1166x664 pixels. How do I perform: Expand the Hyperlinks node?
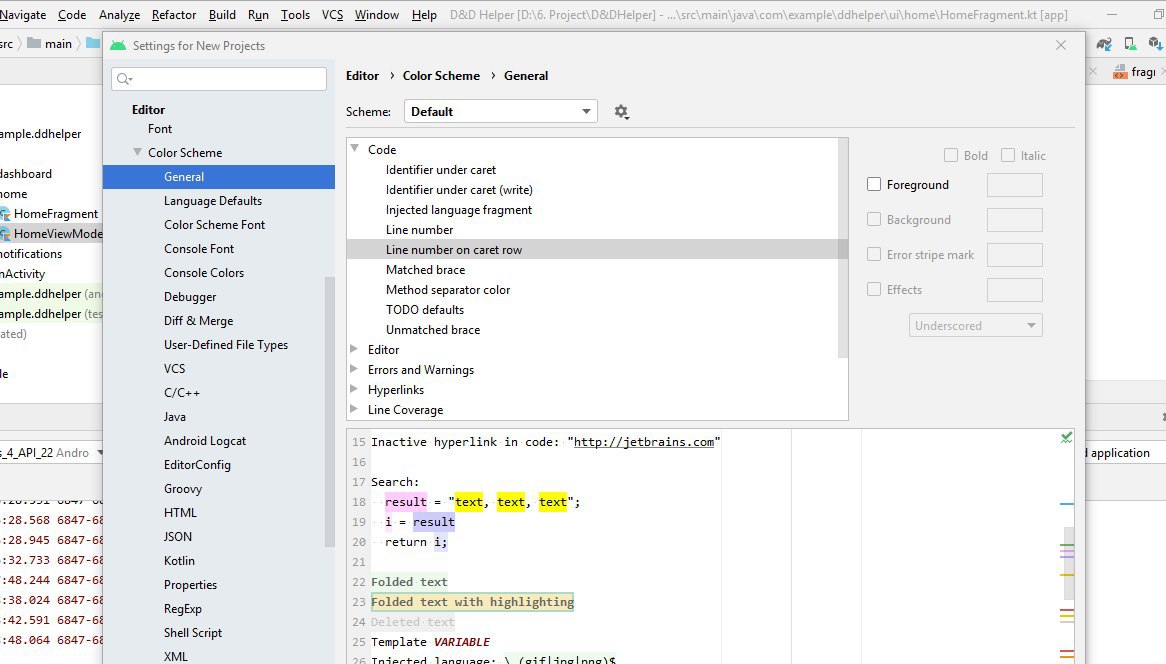(x=354, y=389)
